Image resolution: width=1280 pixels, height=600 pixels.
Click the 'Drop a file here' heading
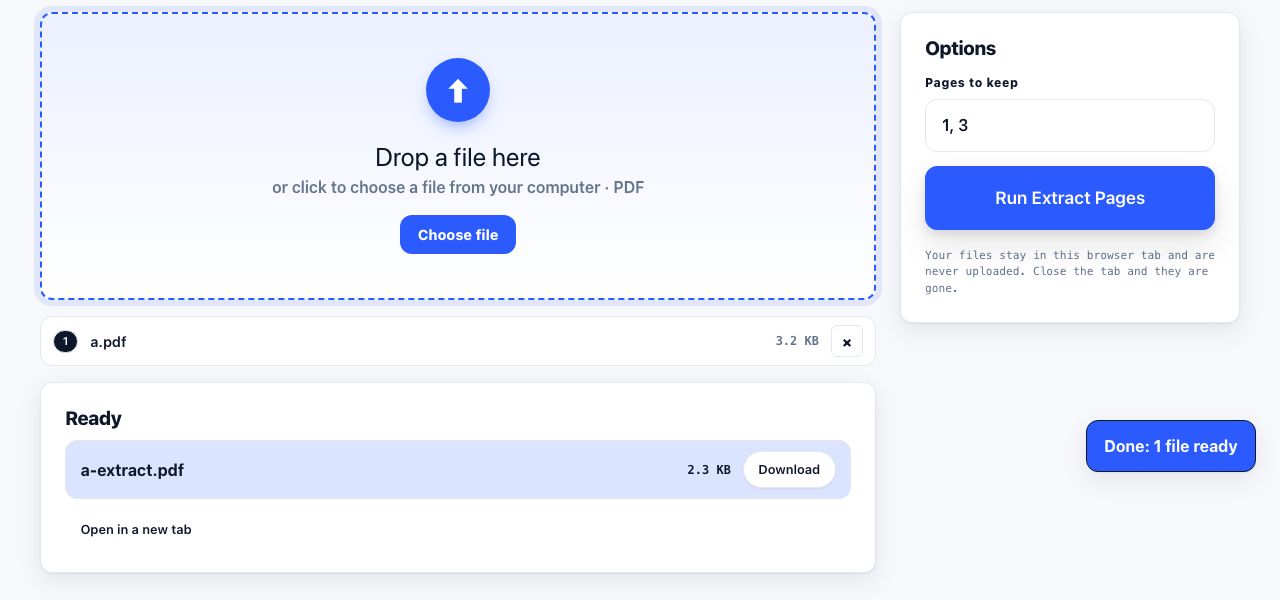(458, 158)
